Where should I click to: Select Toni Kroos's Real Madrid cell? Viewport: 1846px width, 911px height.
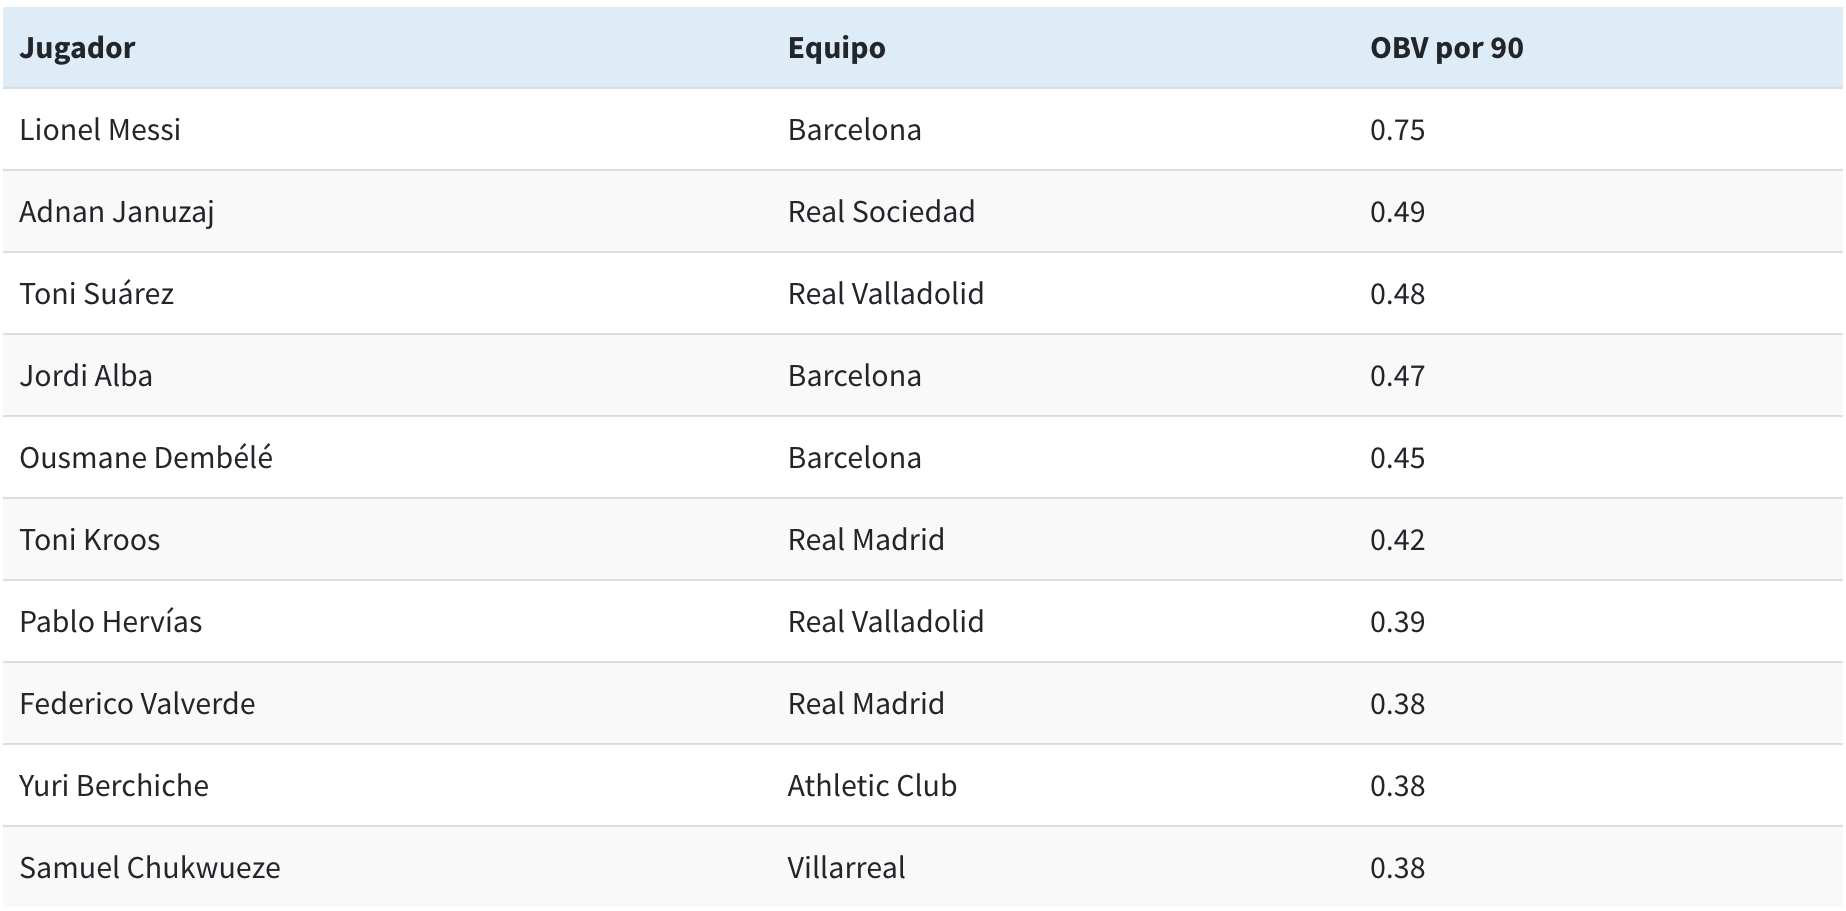coord(866,540)
